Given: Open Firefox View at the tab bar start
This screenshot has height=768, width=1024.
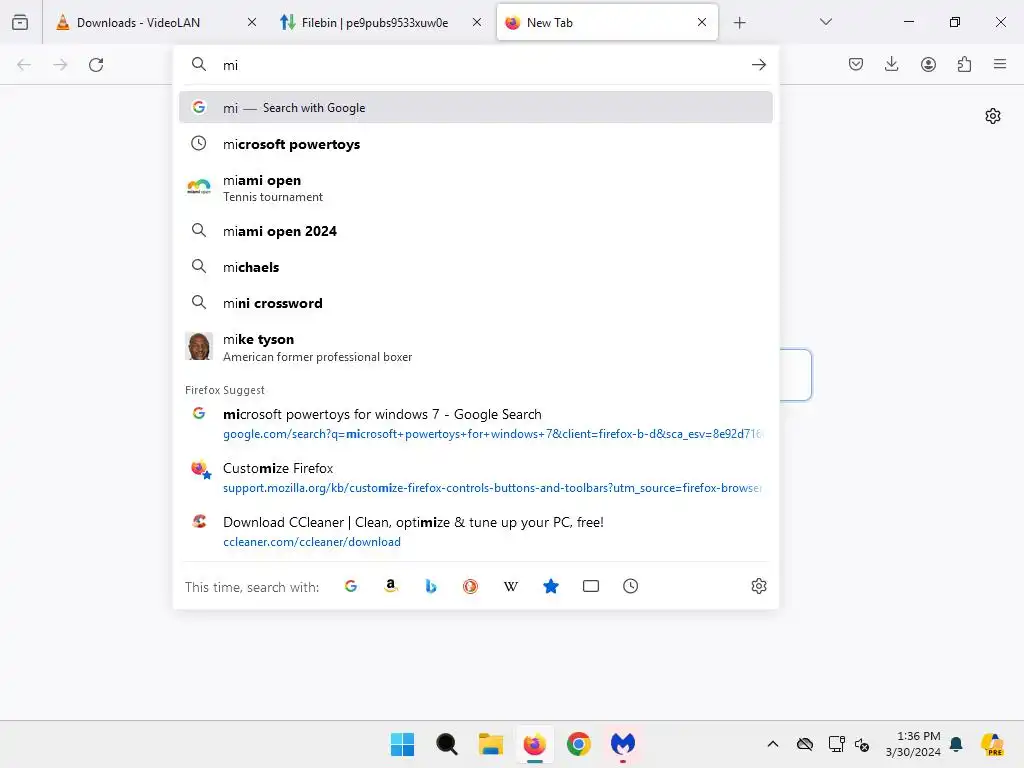Looking at the screenshot, I should pos(20,22).
